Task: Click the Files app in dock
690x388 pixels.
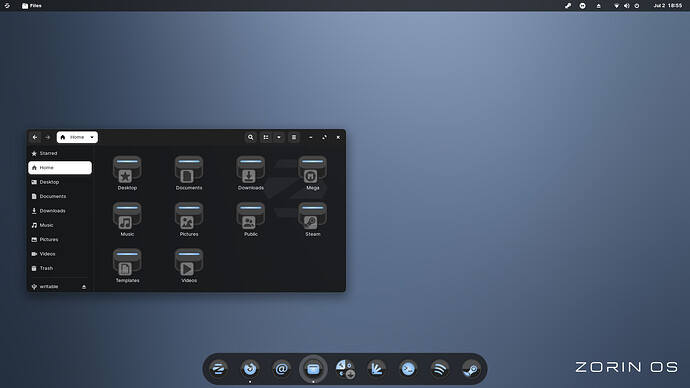Action: point(313,369)
